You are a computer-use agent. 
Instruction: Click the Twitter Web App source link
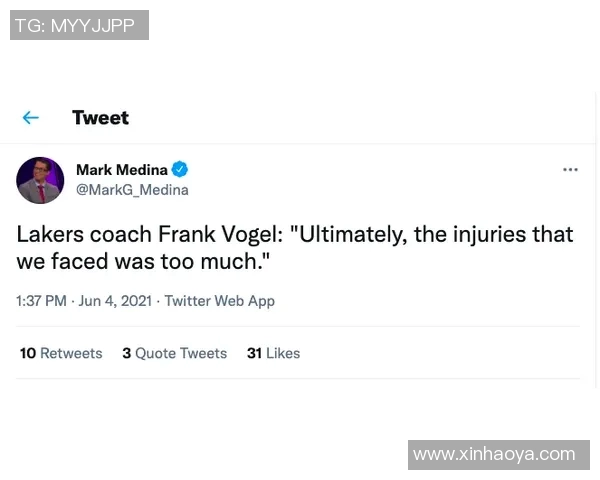tap(219, 301)
